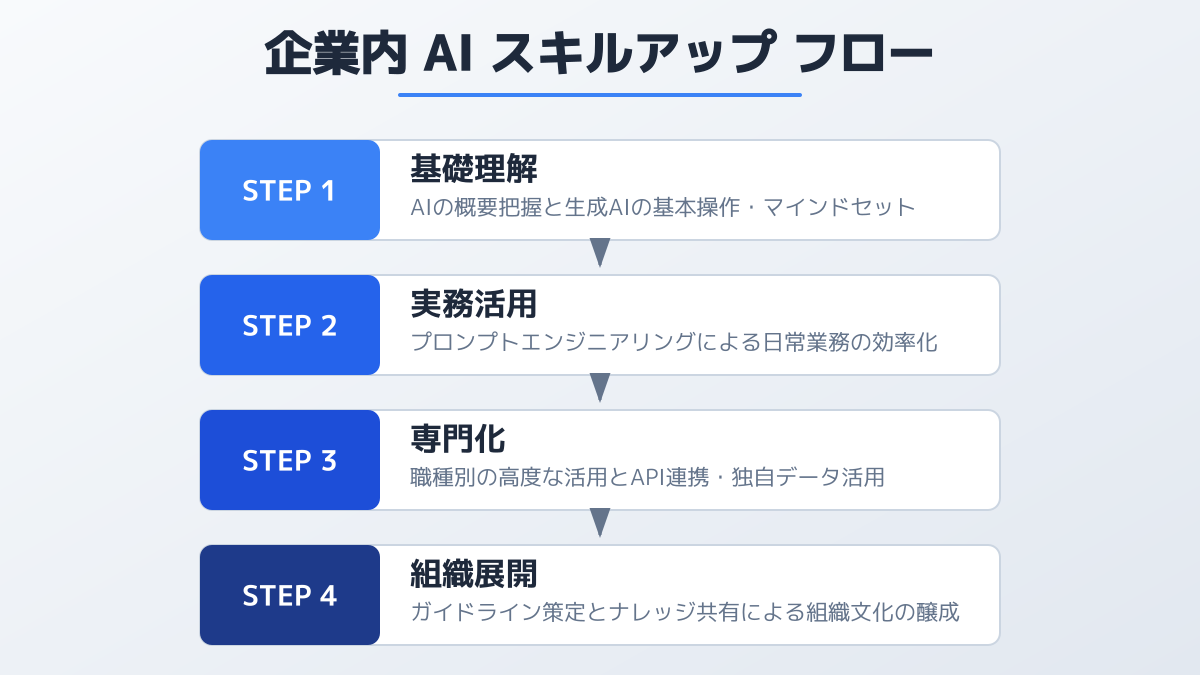Click the down arrow below STEP 2
Screen dimensions: 1200x675
[x=600, y=387]
